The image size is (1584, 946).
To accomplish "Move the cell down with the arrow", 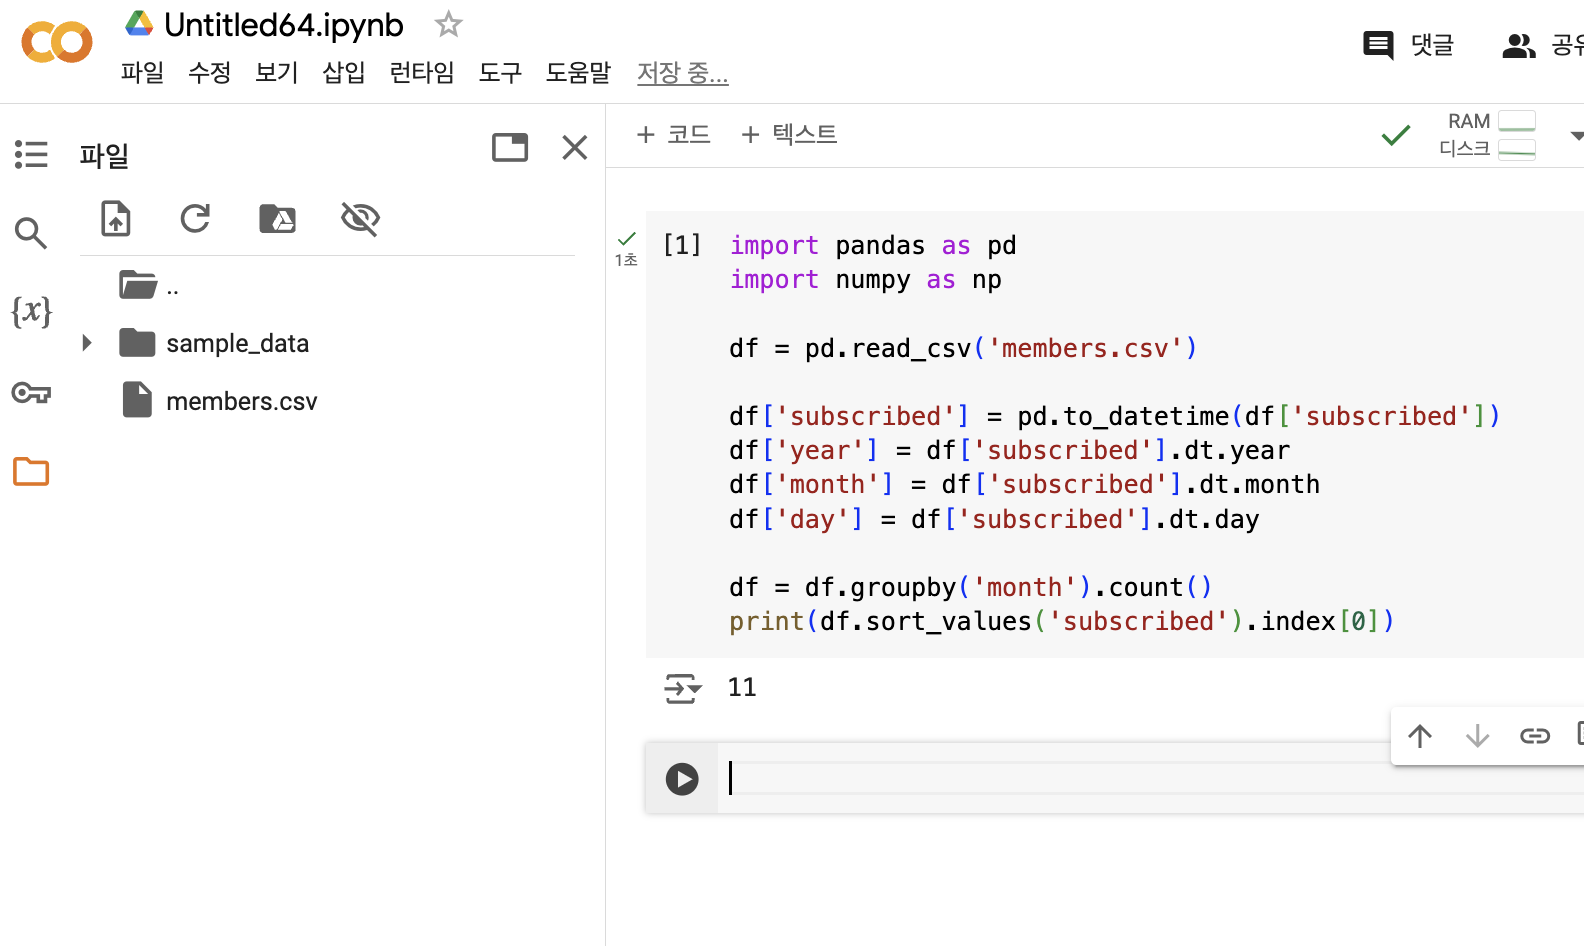I will (1477, 736).
